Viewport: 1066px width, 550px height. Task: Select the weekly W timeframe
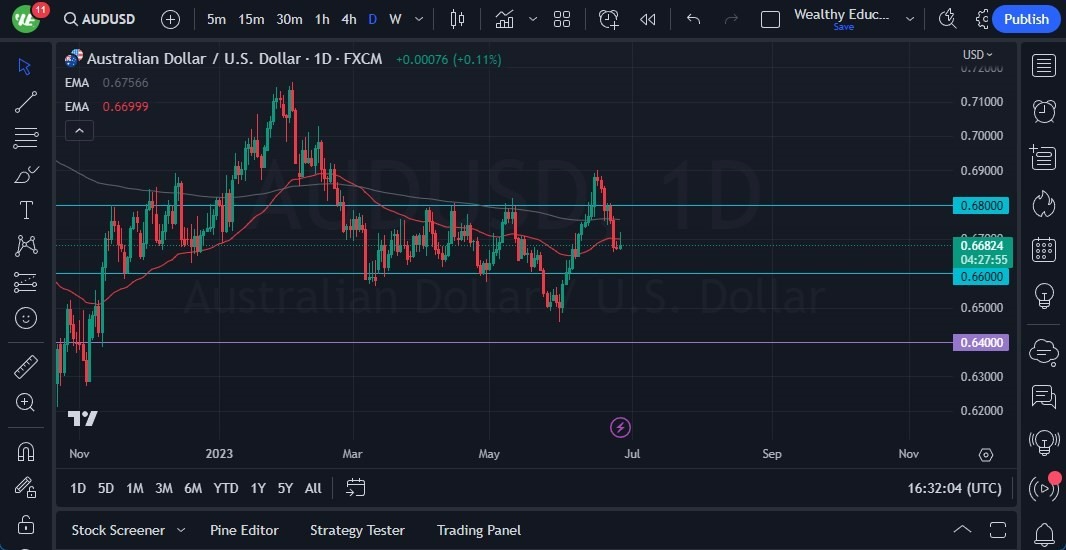(x=395, y=20)
